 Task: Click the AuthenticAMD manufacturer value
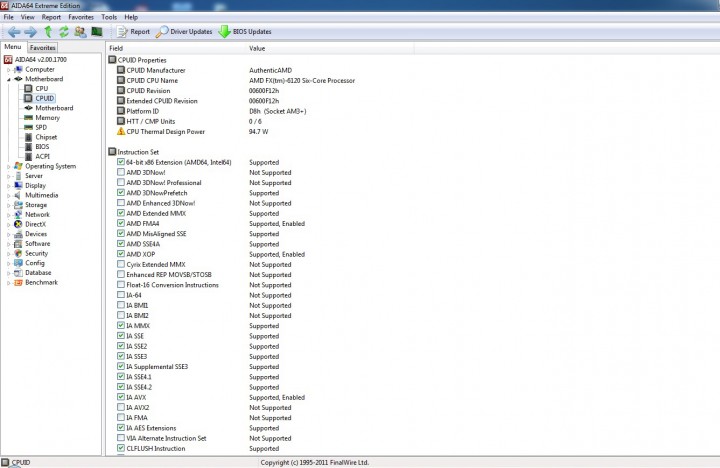pyautogui.click(x=270, y=70)
